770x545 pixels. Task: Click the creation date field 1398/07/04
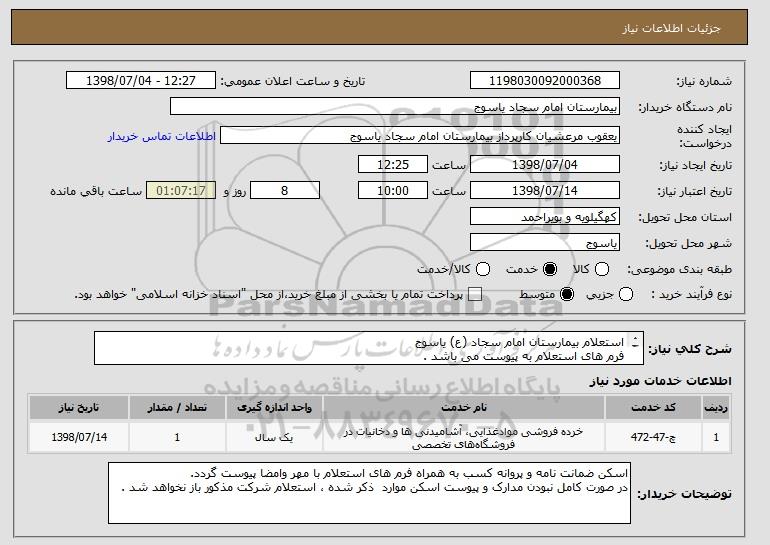[x=545, y=164]
